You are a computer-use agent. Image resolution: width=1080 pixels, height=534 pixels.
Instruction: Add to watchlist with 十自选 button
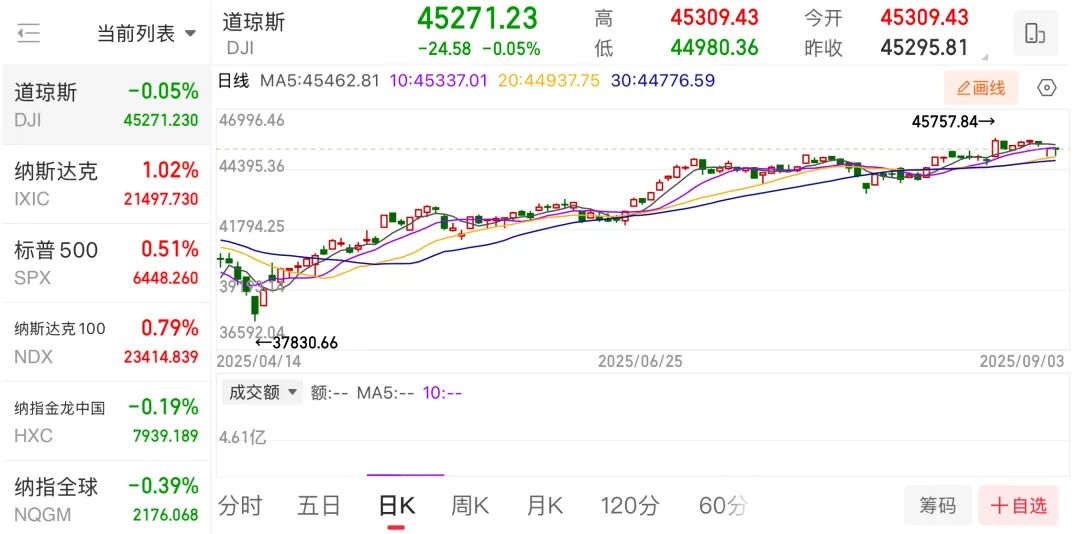[x=1018, y=506]
